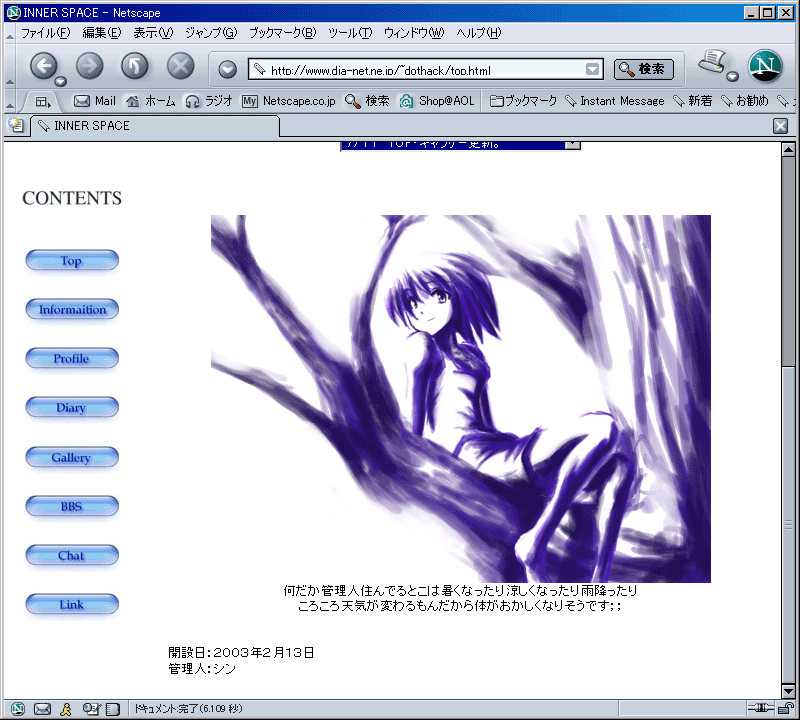
Task: Collapse the menu bar using its grippy
Action: tap(10, 33)
